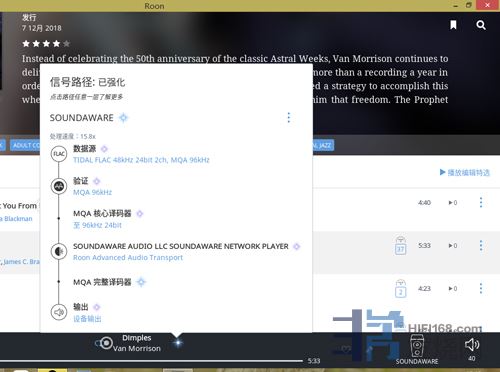Open three-dot menu for the 4:23 track
Viewport: 500px width, 372px height.
click(x=481, y=288)
